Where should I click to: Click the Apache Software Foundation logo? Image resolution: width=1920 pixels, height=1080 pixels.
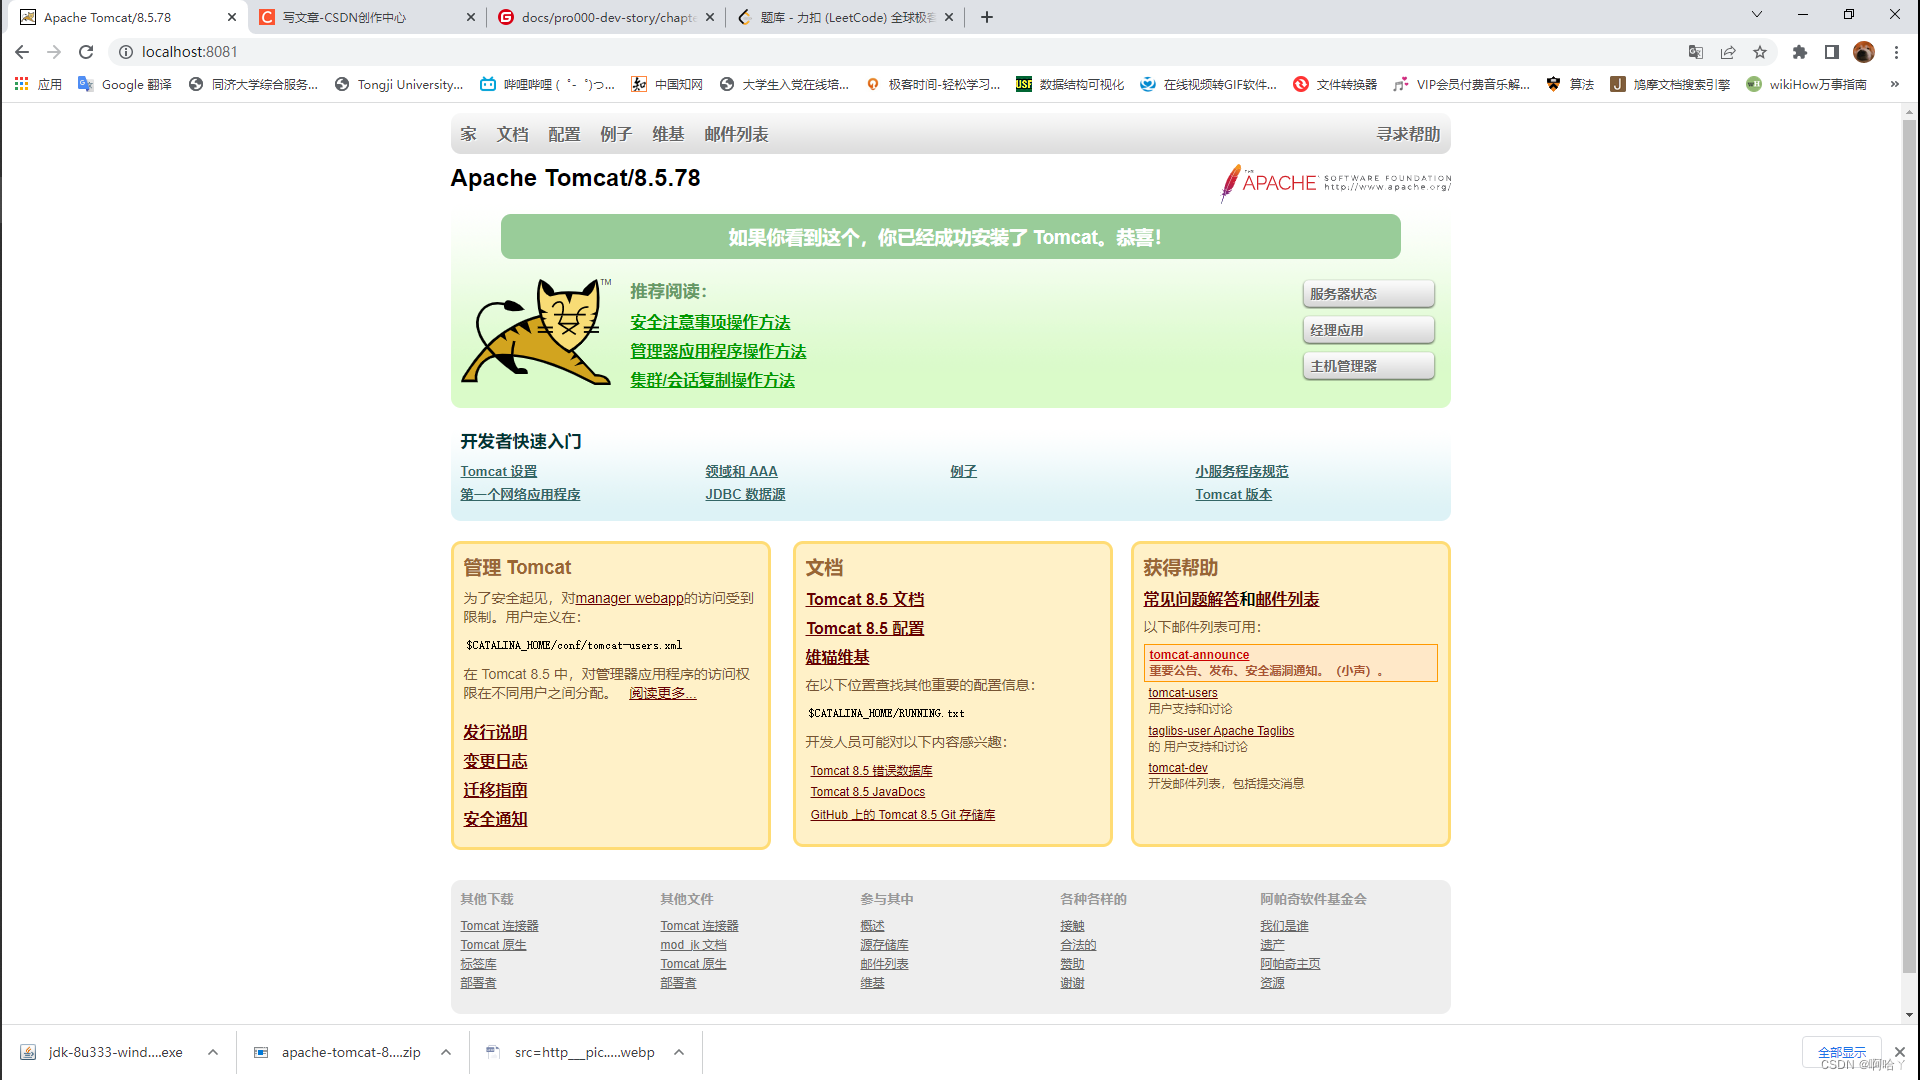(x=1335, y=183)
